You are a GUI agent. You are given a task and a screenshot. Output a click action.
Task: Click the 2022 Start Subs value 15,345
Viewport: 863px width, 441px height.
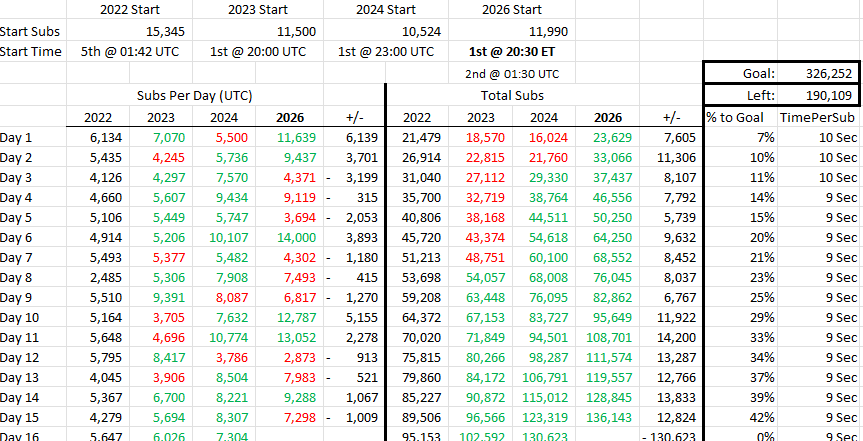pyautogui.click(x=129, y=31)
